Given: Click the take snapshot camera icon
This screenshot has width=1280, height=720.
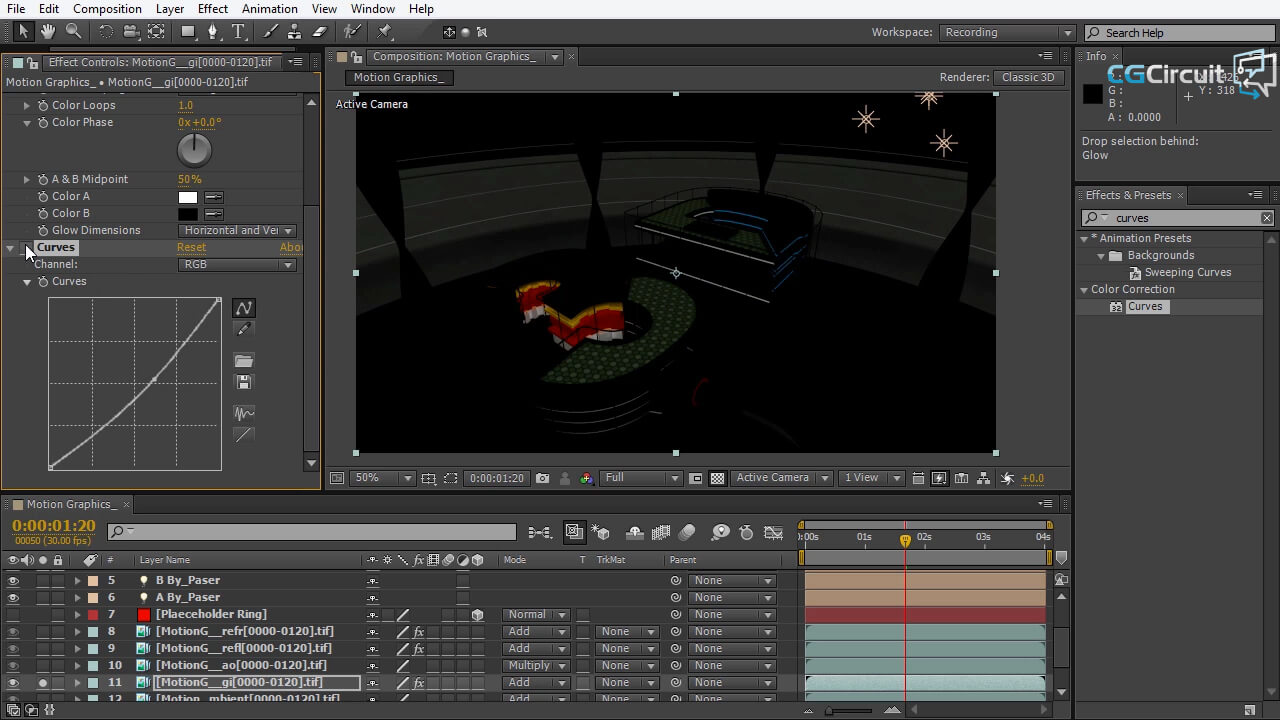Looking at the screenshot, I should (542, 478).
